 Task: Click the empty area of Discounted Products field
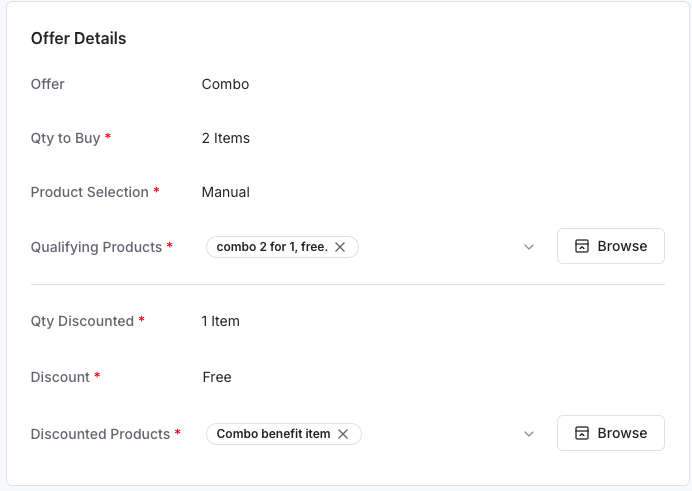(440, 434)
